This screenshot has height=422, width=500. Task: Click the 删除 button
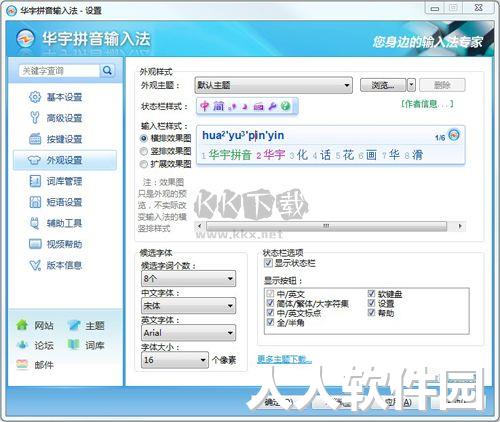point(442,85)
